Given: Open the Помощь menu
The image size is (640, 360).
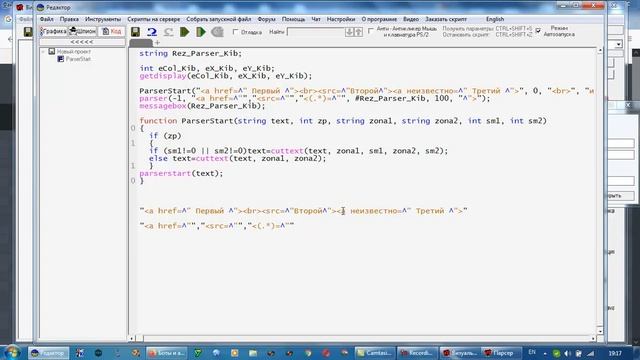Looking at the screenshot, I should pos(293,19).
